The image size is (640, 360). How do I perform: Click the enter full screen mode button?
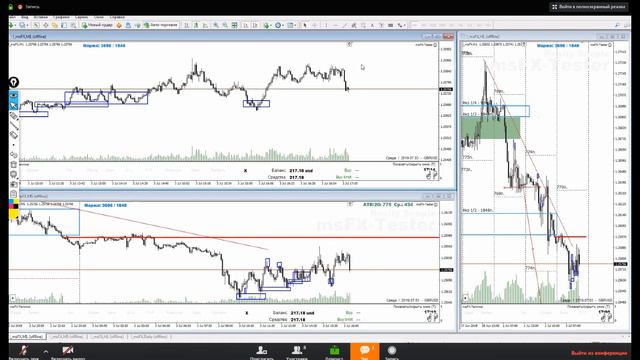[x=589, y=7]
